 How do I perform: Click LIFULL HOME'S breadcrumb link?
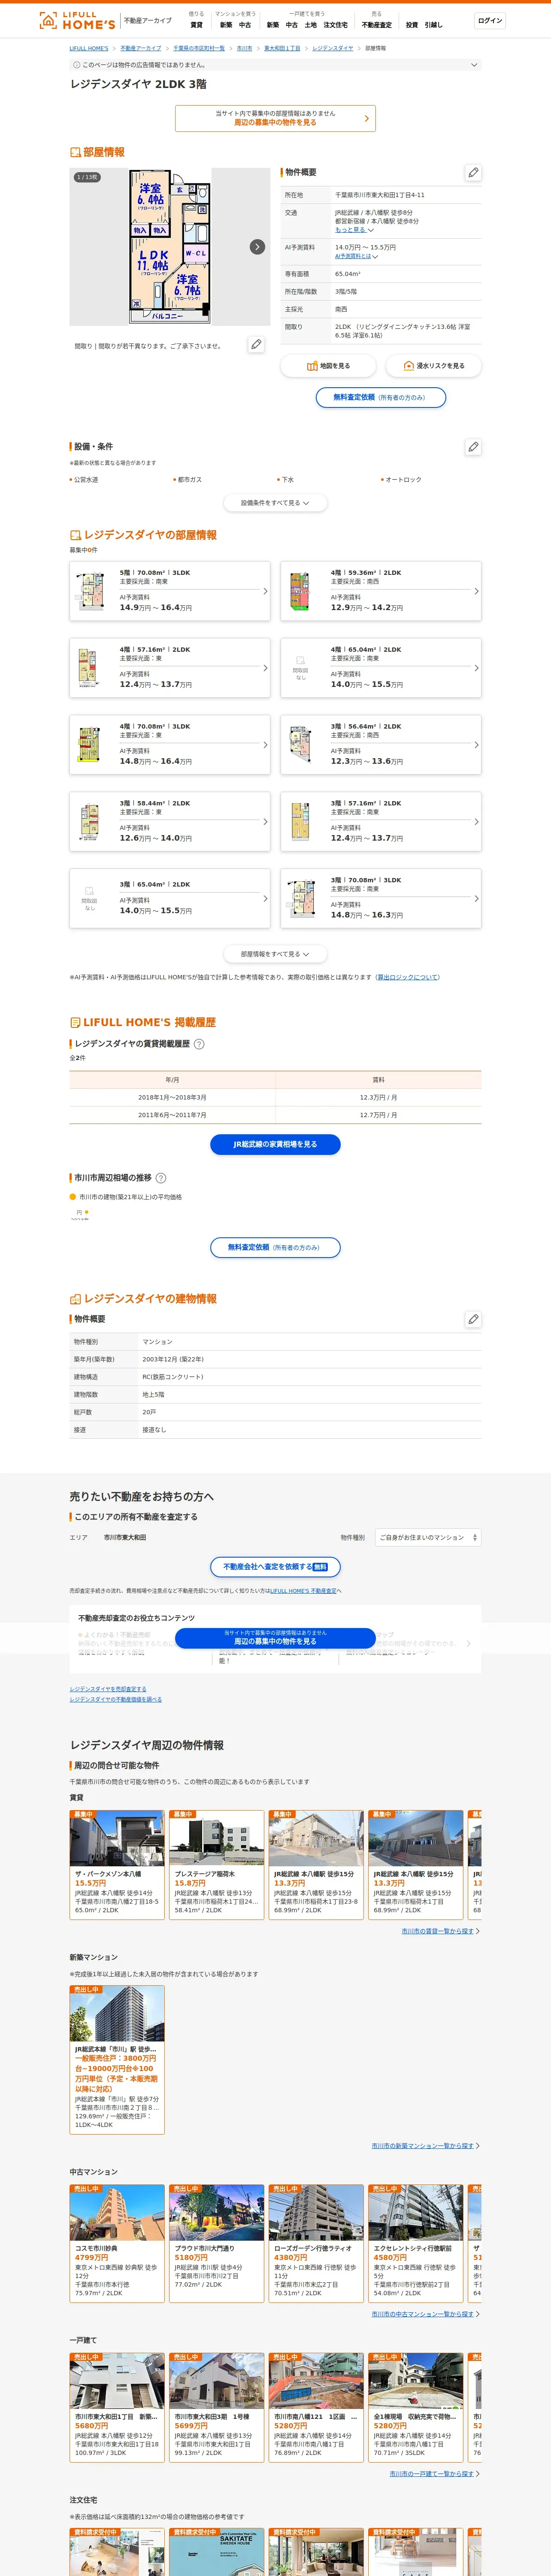pos(89,48)
